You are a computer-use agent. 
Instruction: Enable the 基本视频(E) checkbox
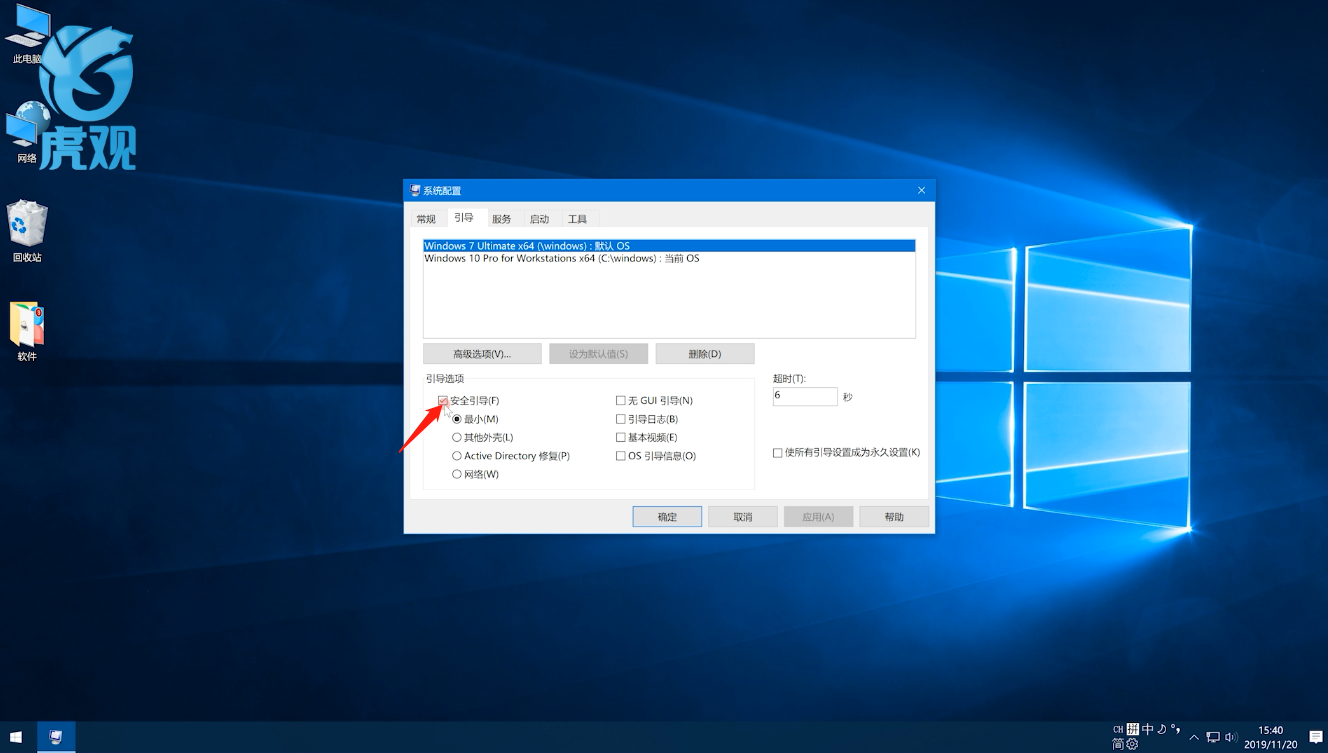621,437
